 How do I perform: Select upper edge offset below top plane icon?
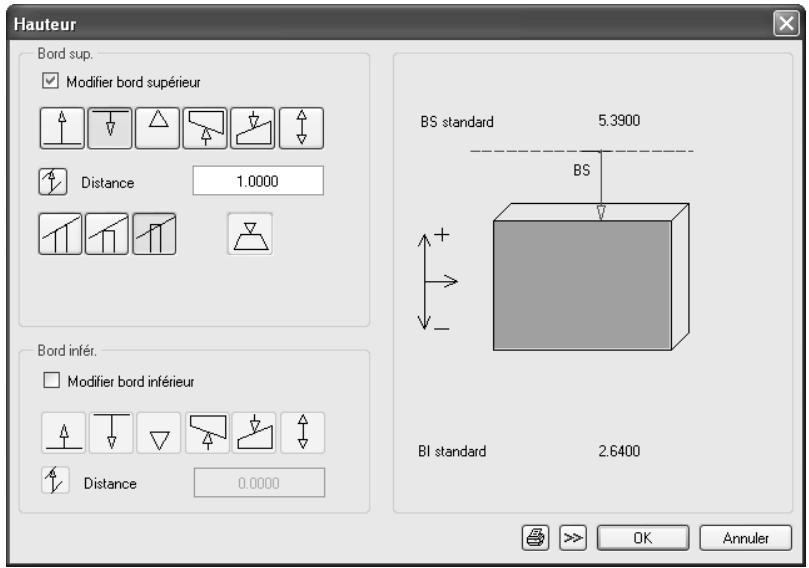point(110,128)
